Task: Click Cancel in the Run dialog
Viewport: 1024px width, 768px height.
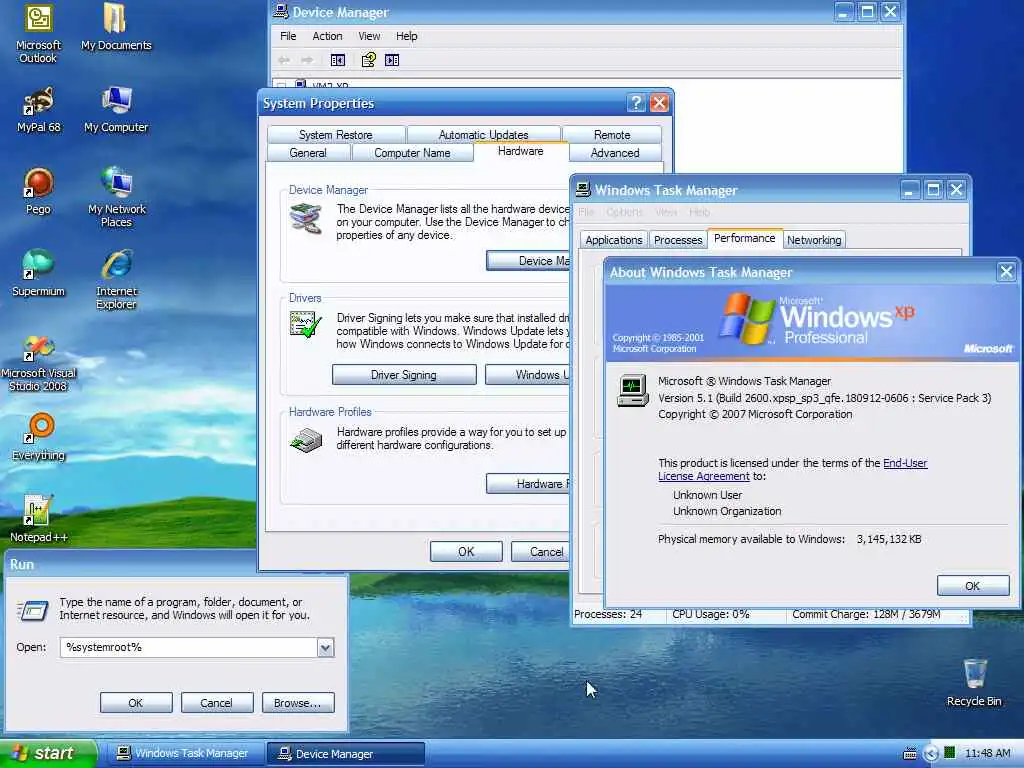Action: [216, 703]
